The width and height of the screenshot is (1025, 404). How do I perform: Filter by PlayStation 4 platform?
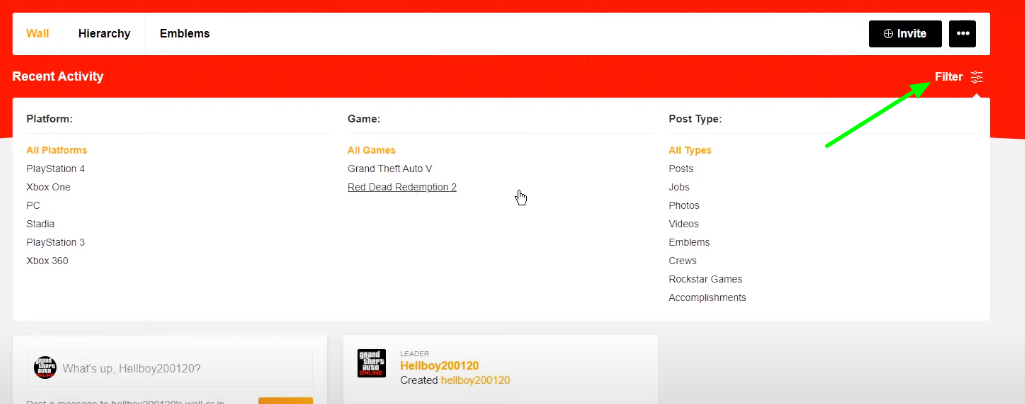[56, 169]
